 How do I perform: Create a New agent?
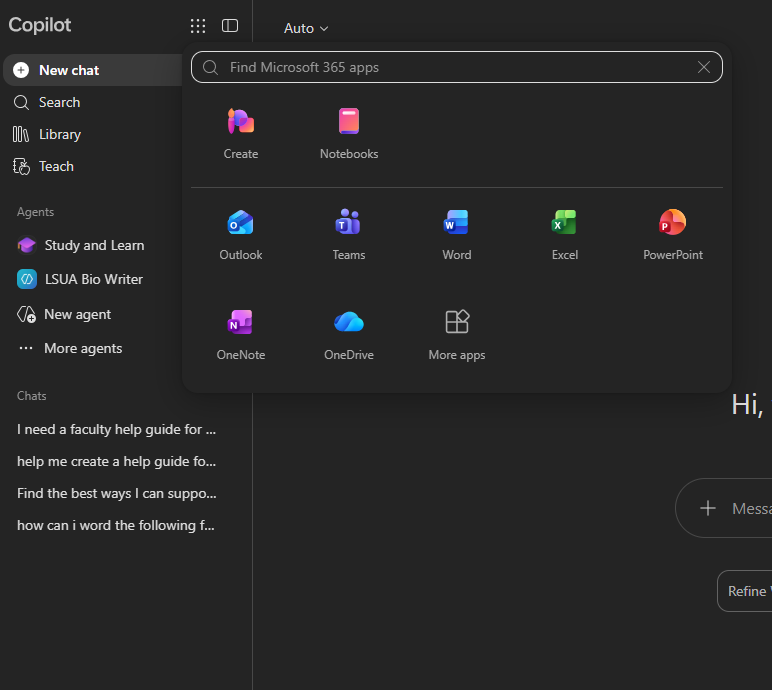[x=64, y=314]
